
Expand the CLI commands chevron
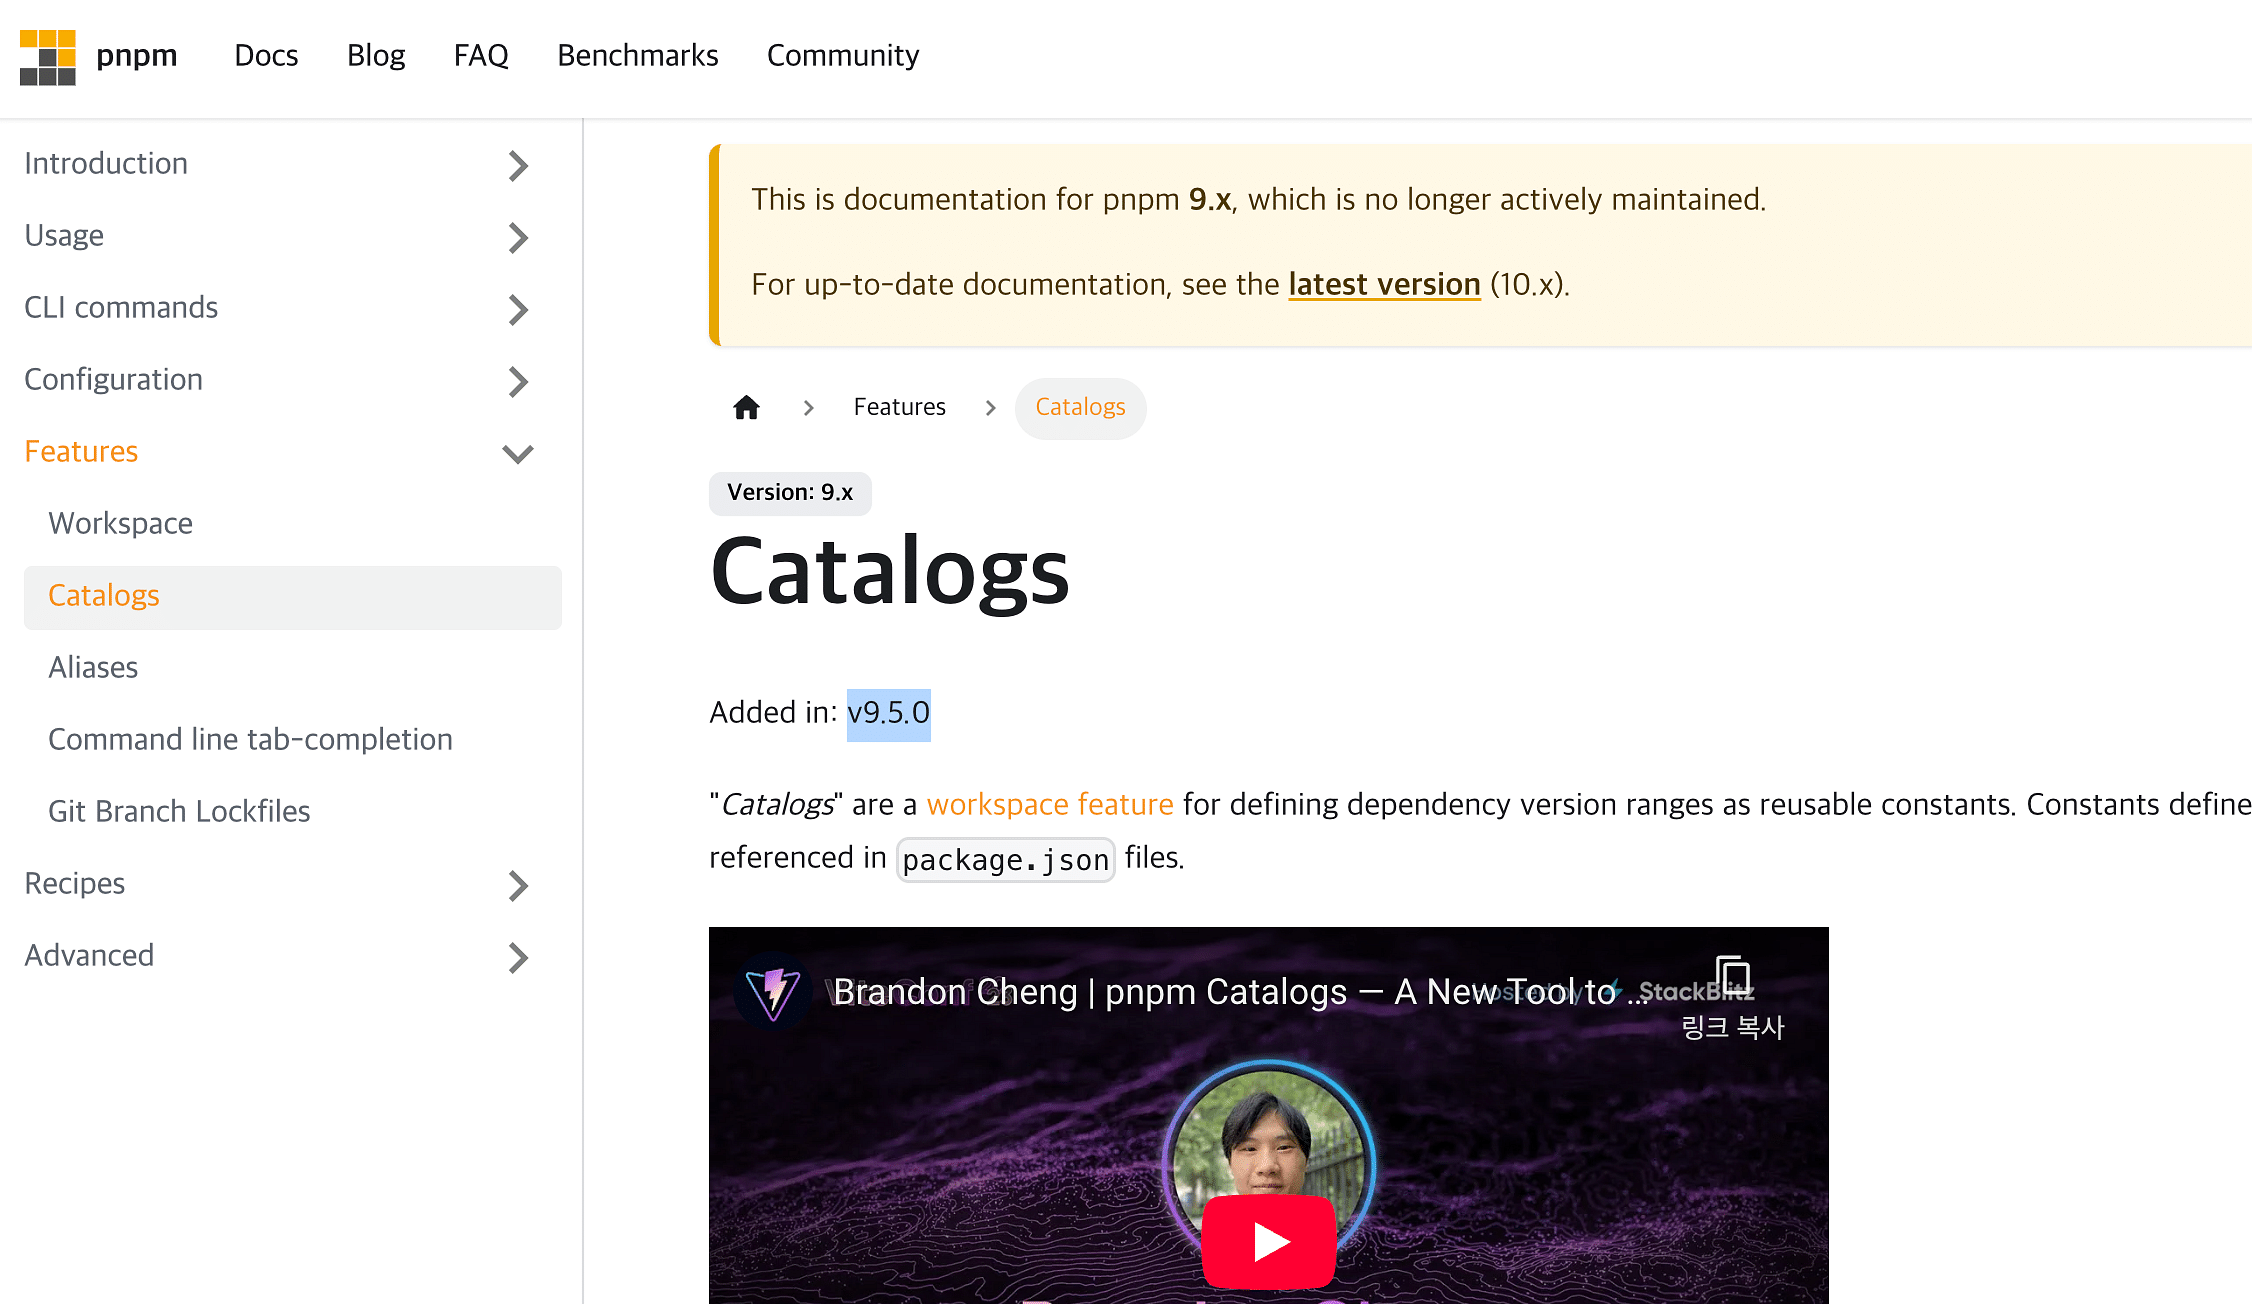(x=517, y=309)
